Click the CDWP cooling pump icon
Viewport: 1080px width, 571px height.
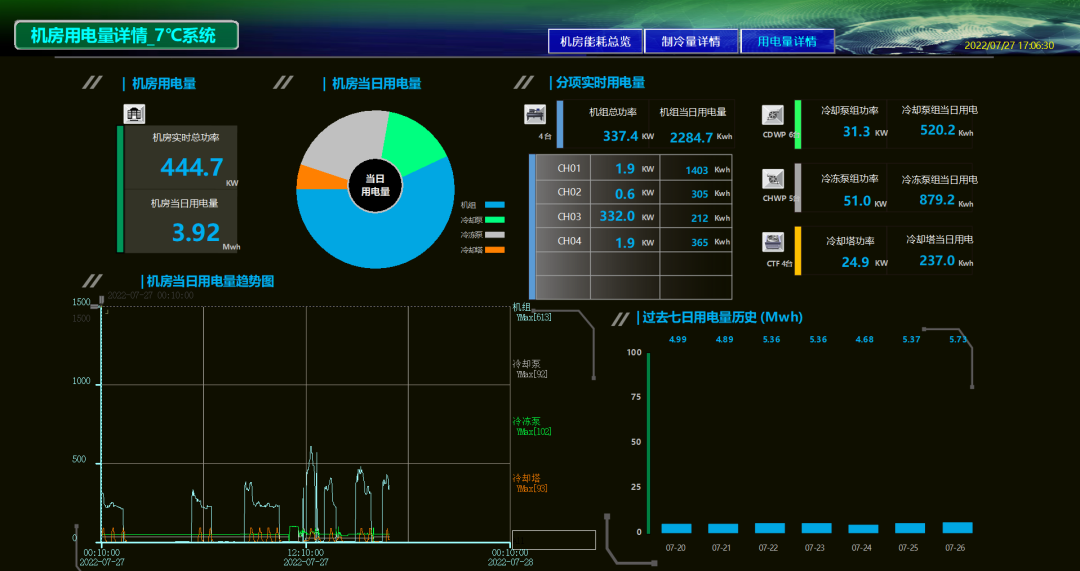point(773,114)
